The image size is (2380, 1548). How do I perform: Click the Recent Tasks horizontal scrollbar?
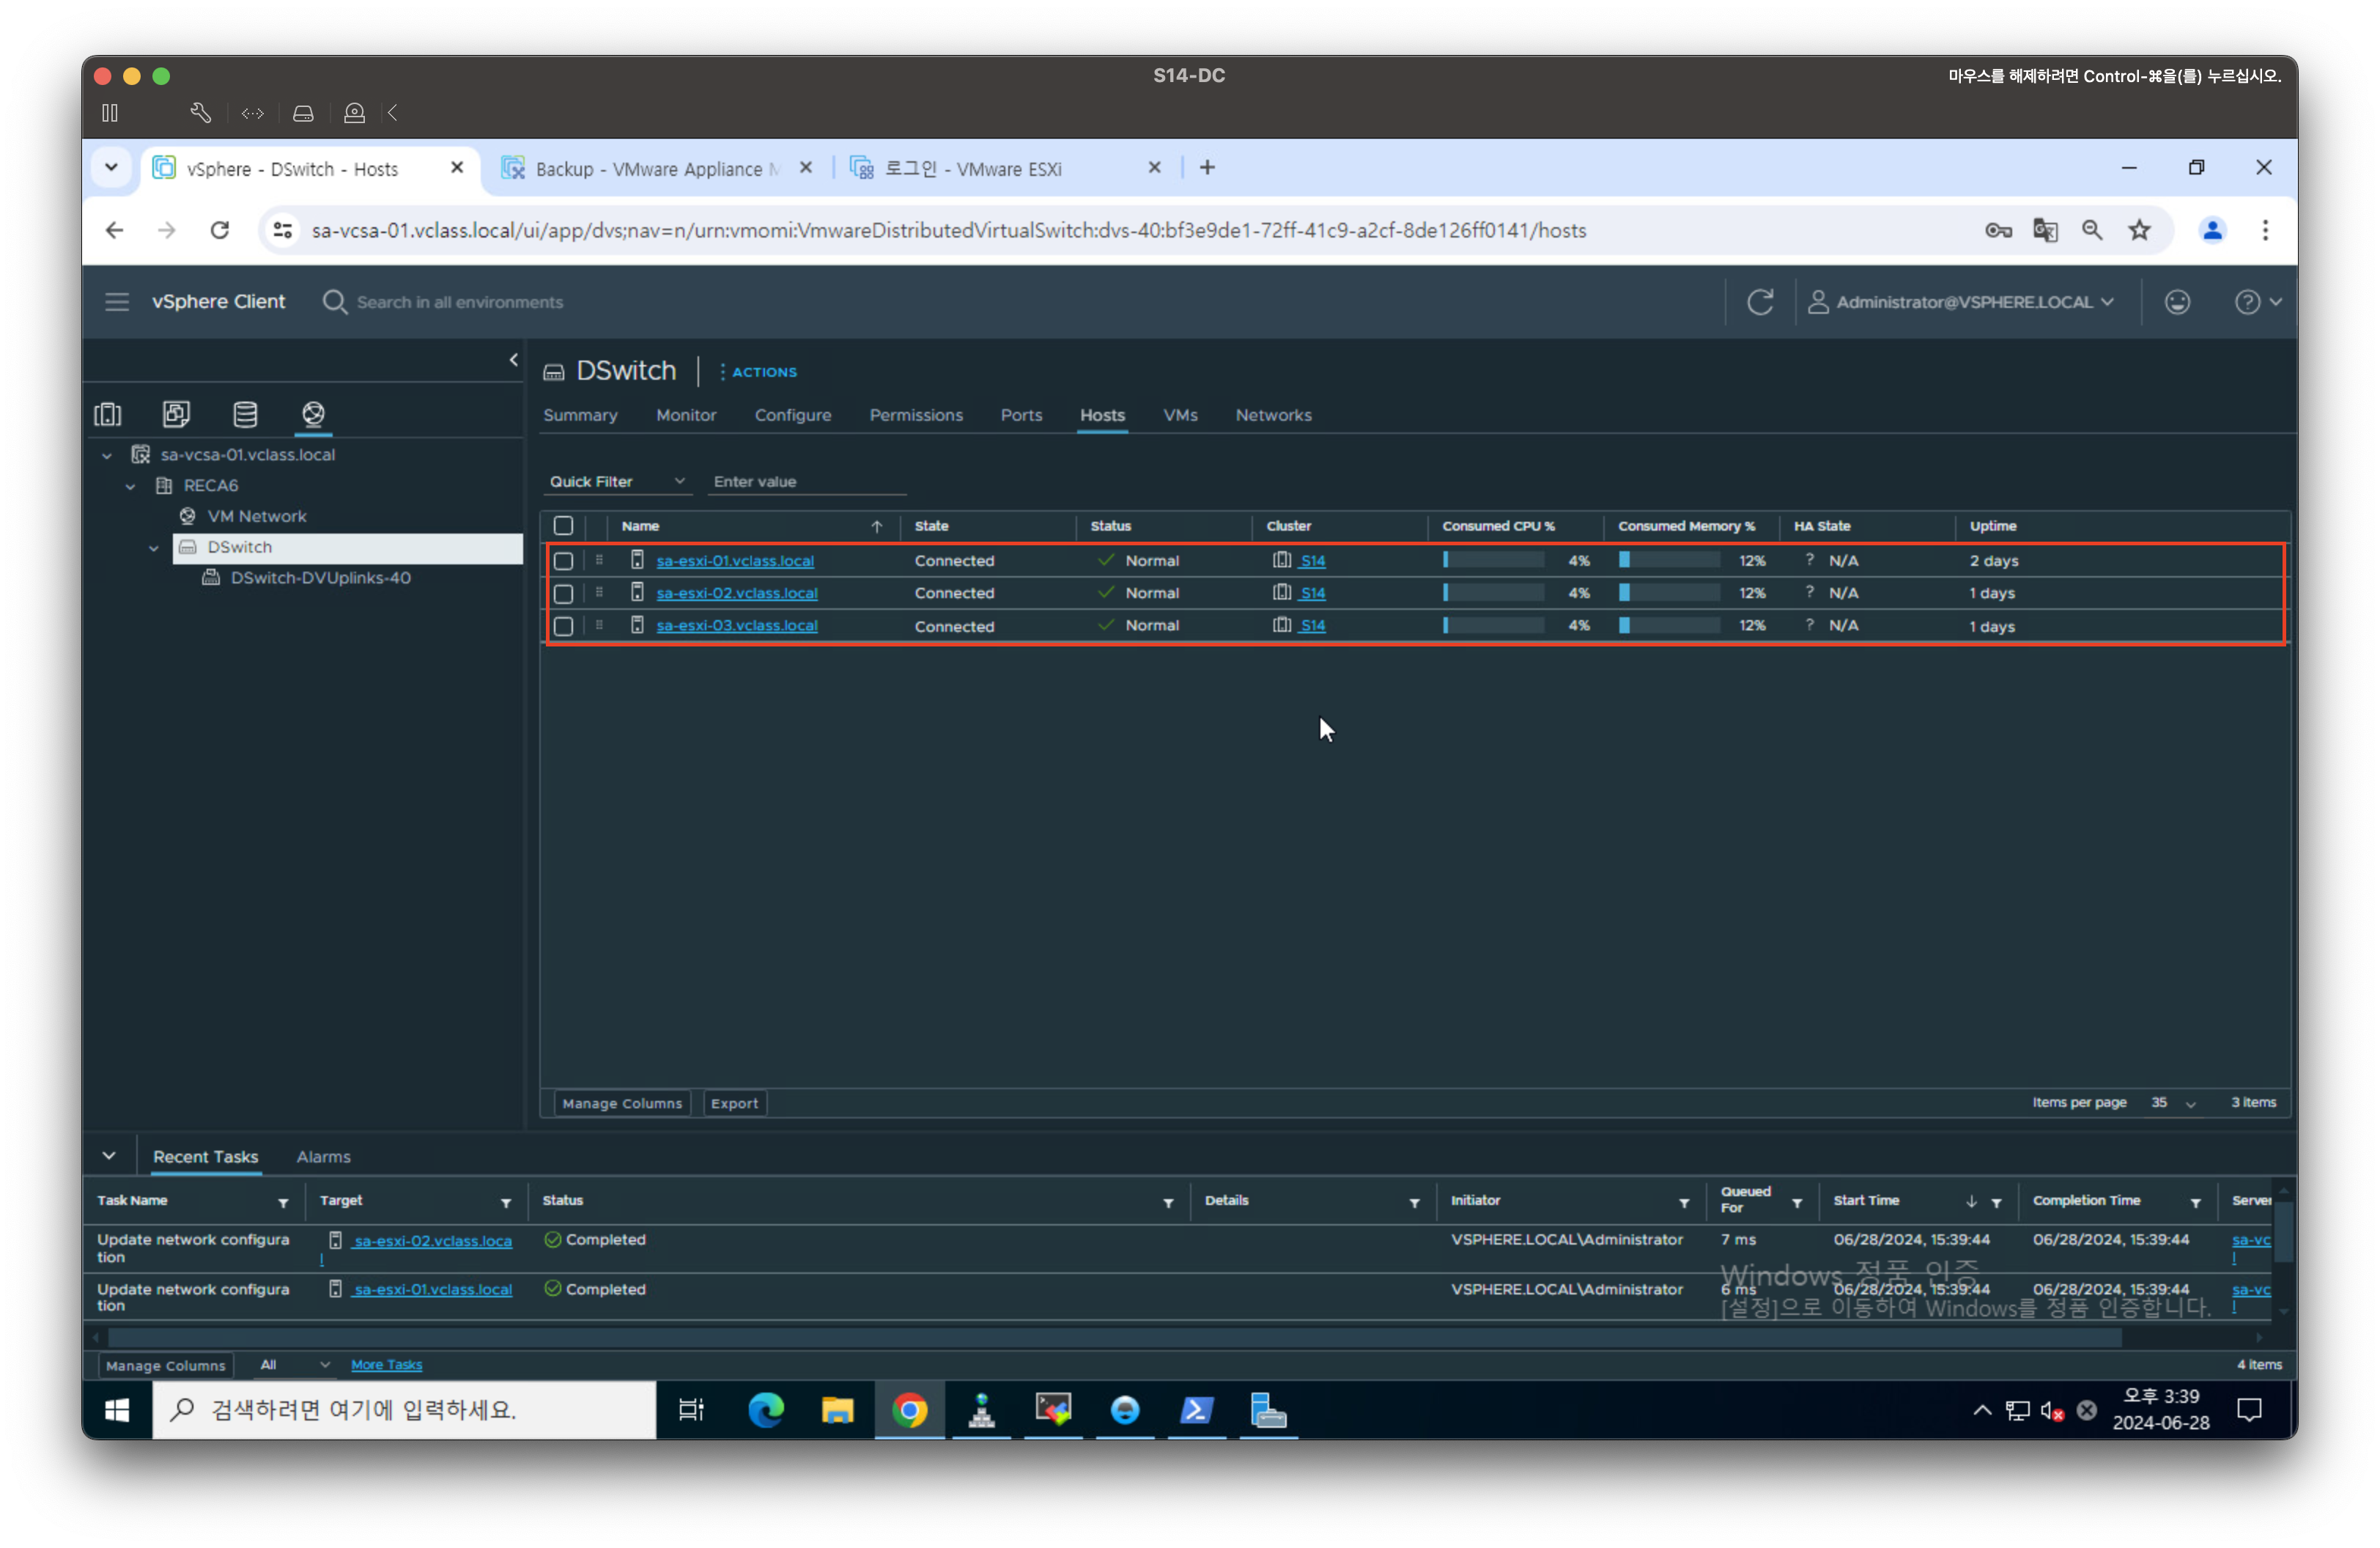[1114, 1338]
